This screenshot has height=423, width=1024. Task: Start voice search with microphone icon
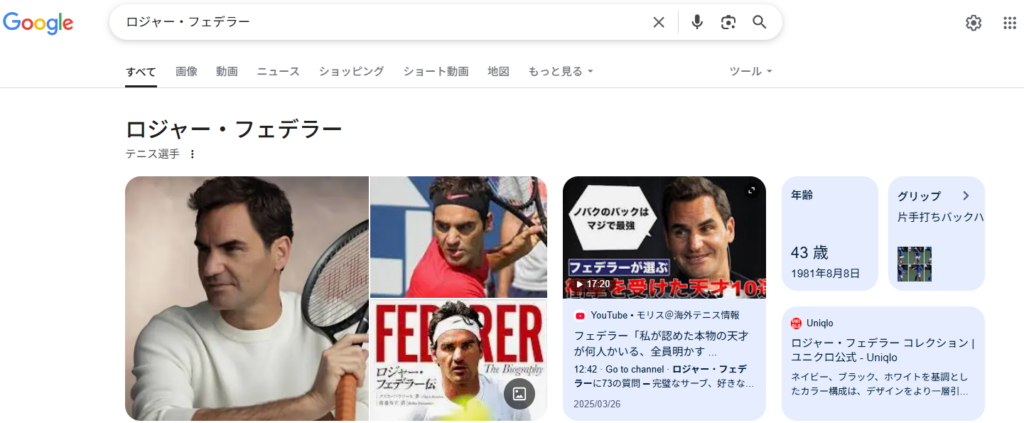coord(697,23)
